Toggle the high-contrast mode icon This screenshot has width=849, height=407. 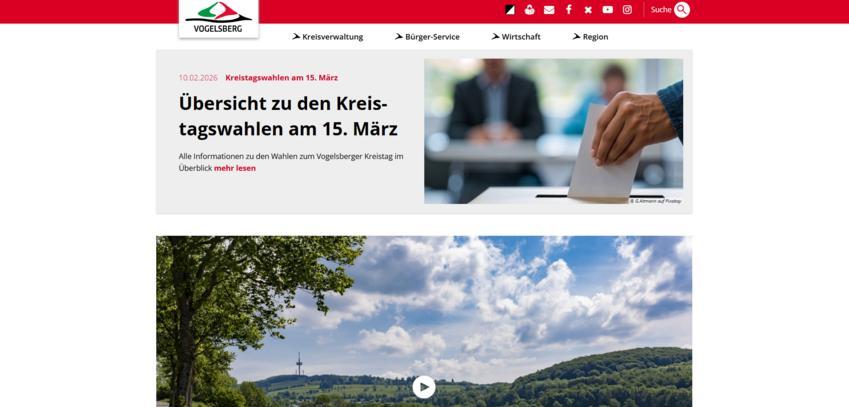pos(510,10)
